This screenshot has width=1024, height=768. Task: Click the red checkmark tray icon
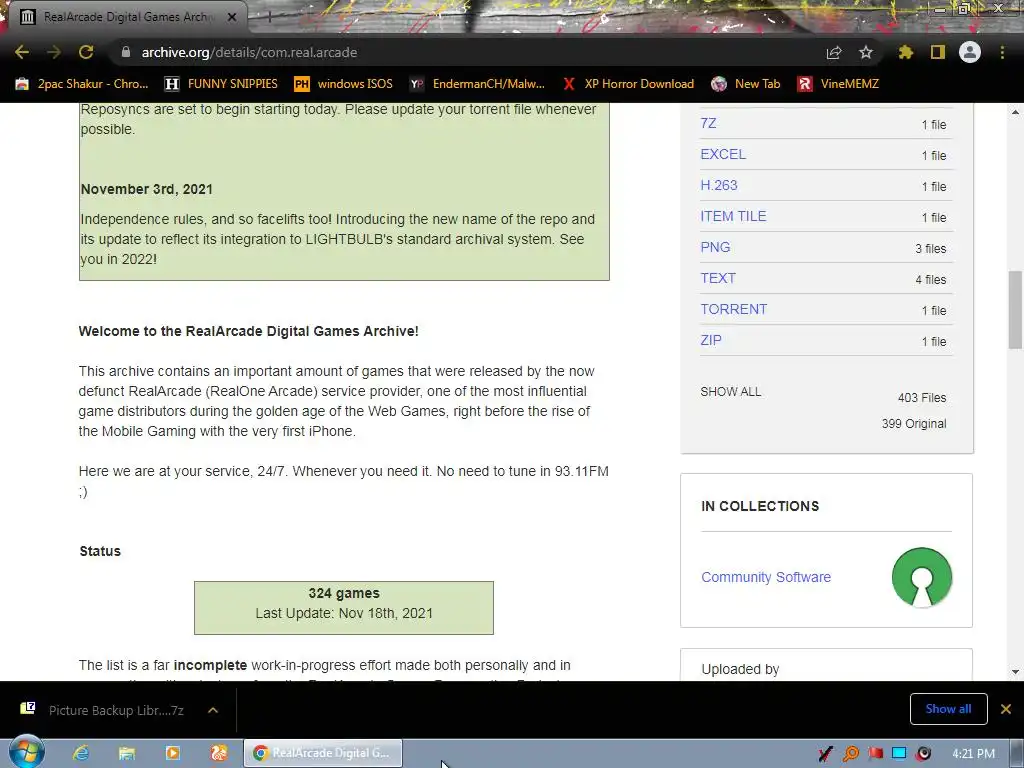tap(825, 754)
